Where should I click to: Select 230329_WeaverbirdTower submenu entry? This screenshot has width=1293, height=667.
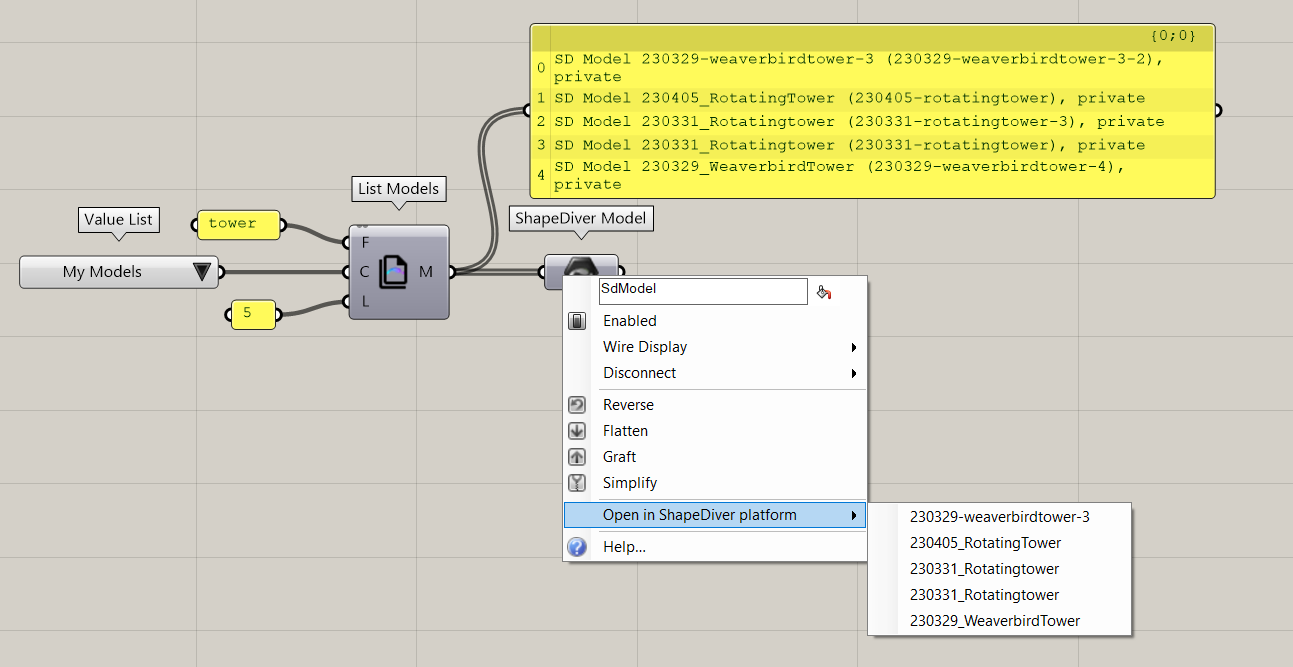994,621
